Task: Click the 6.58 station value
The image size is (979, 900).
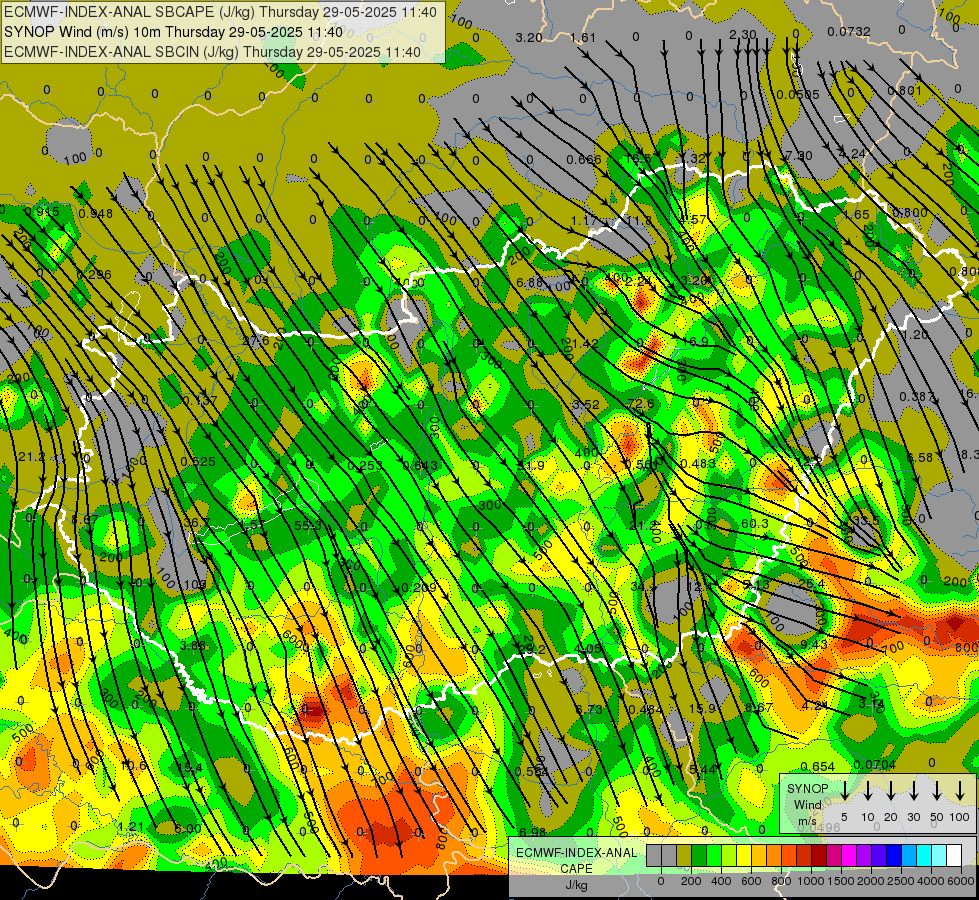Action: tap(920, 458)
